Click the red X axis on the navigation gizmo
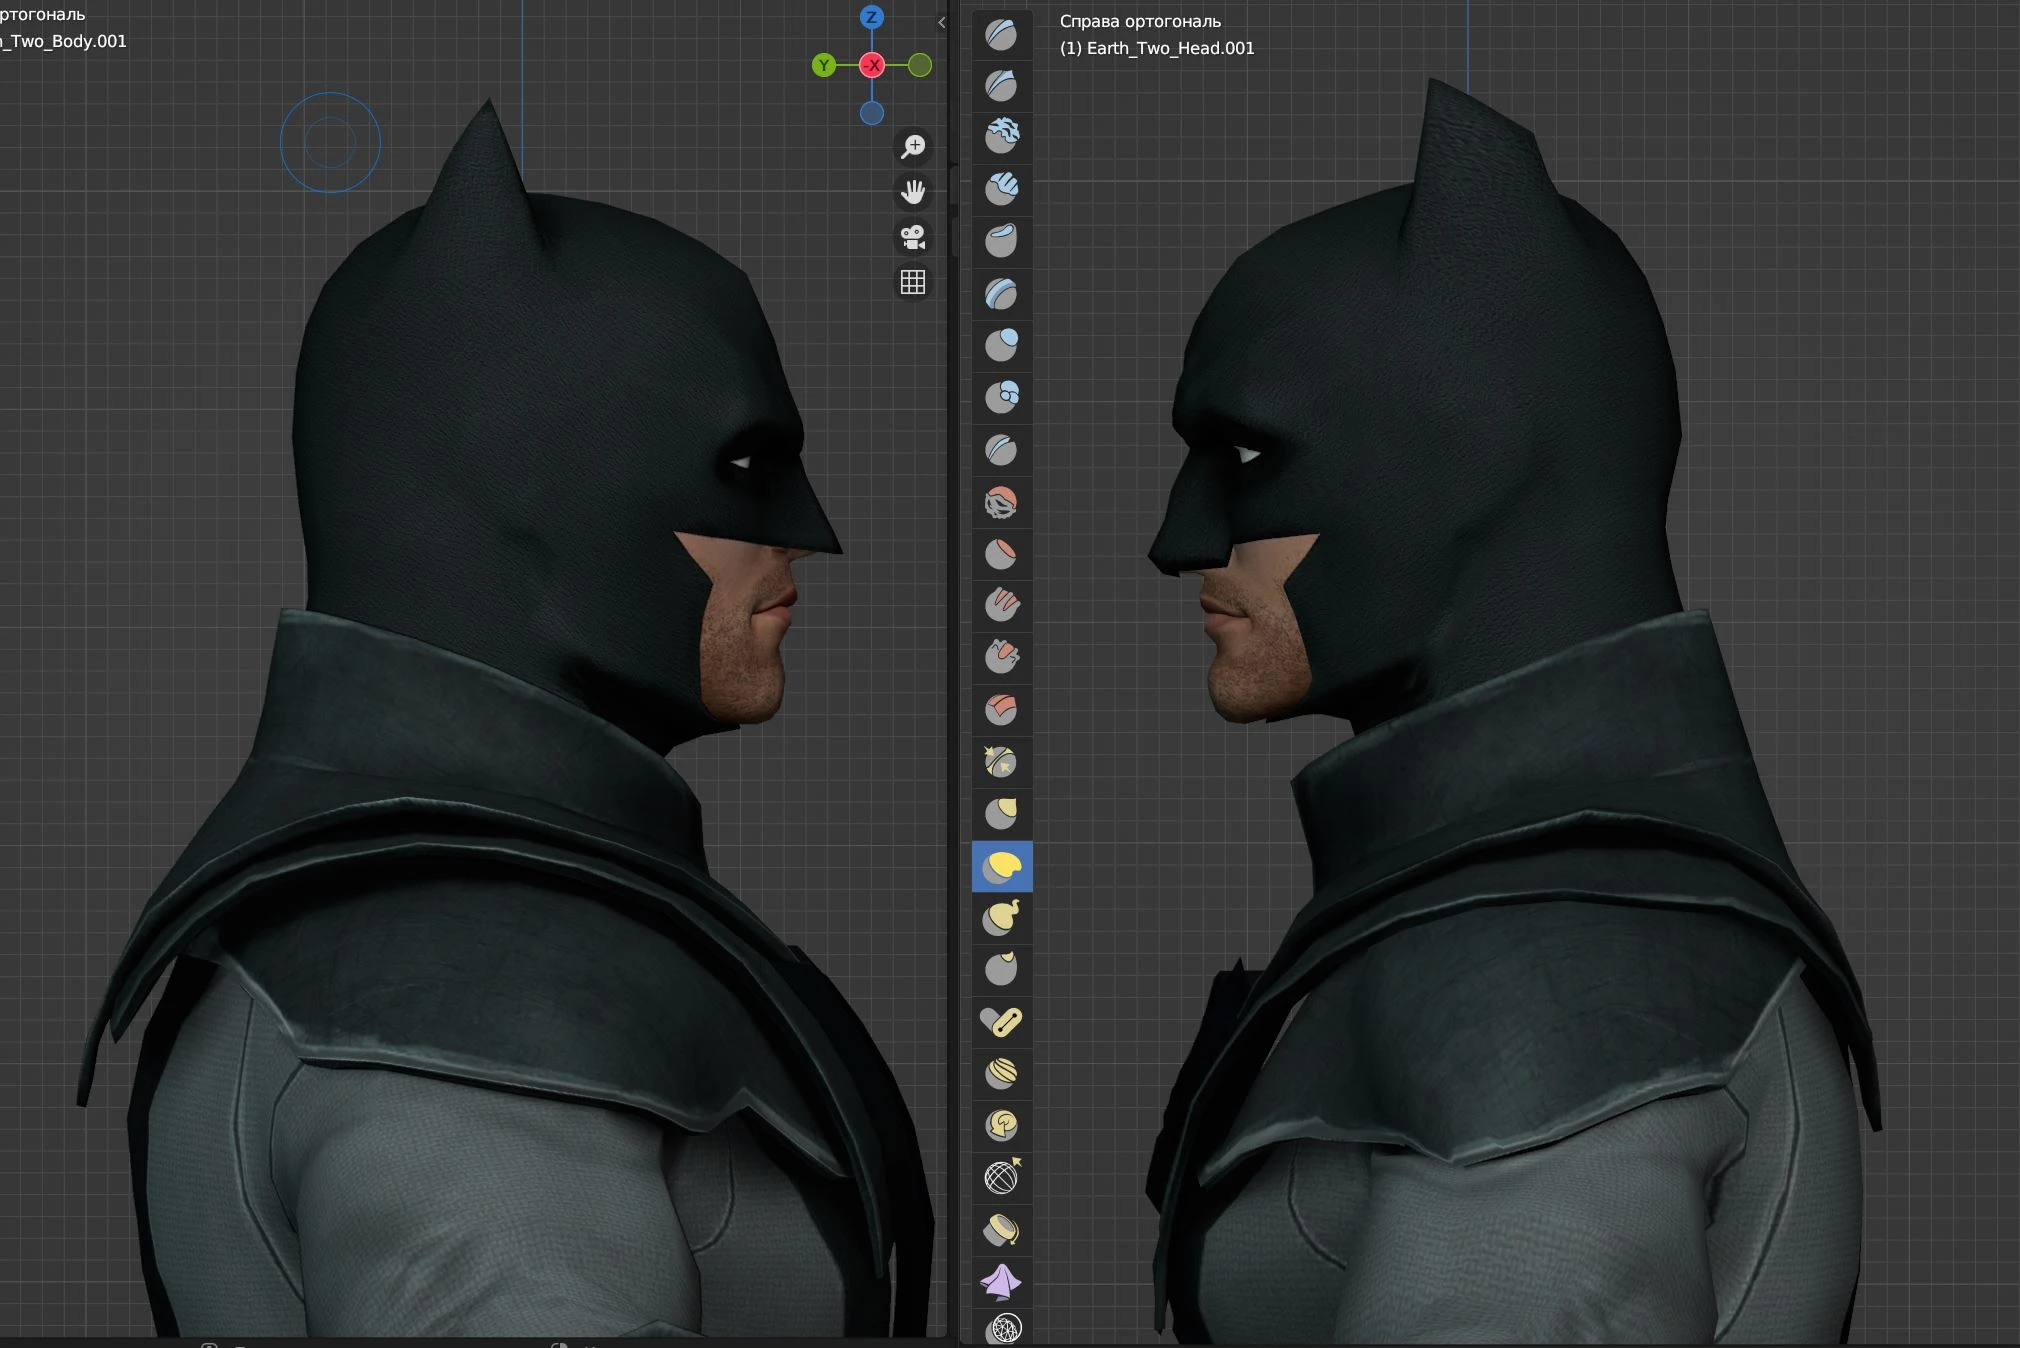Viewport: 2020px width, 1348px height. (874, 65)
